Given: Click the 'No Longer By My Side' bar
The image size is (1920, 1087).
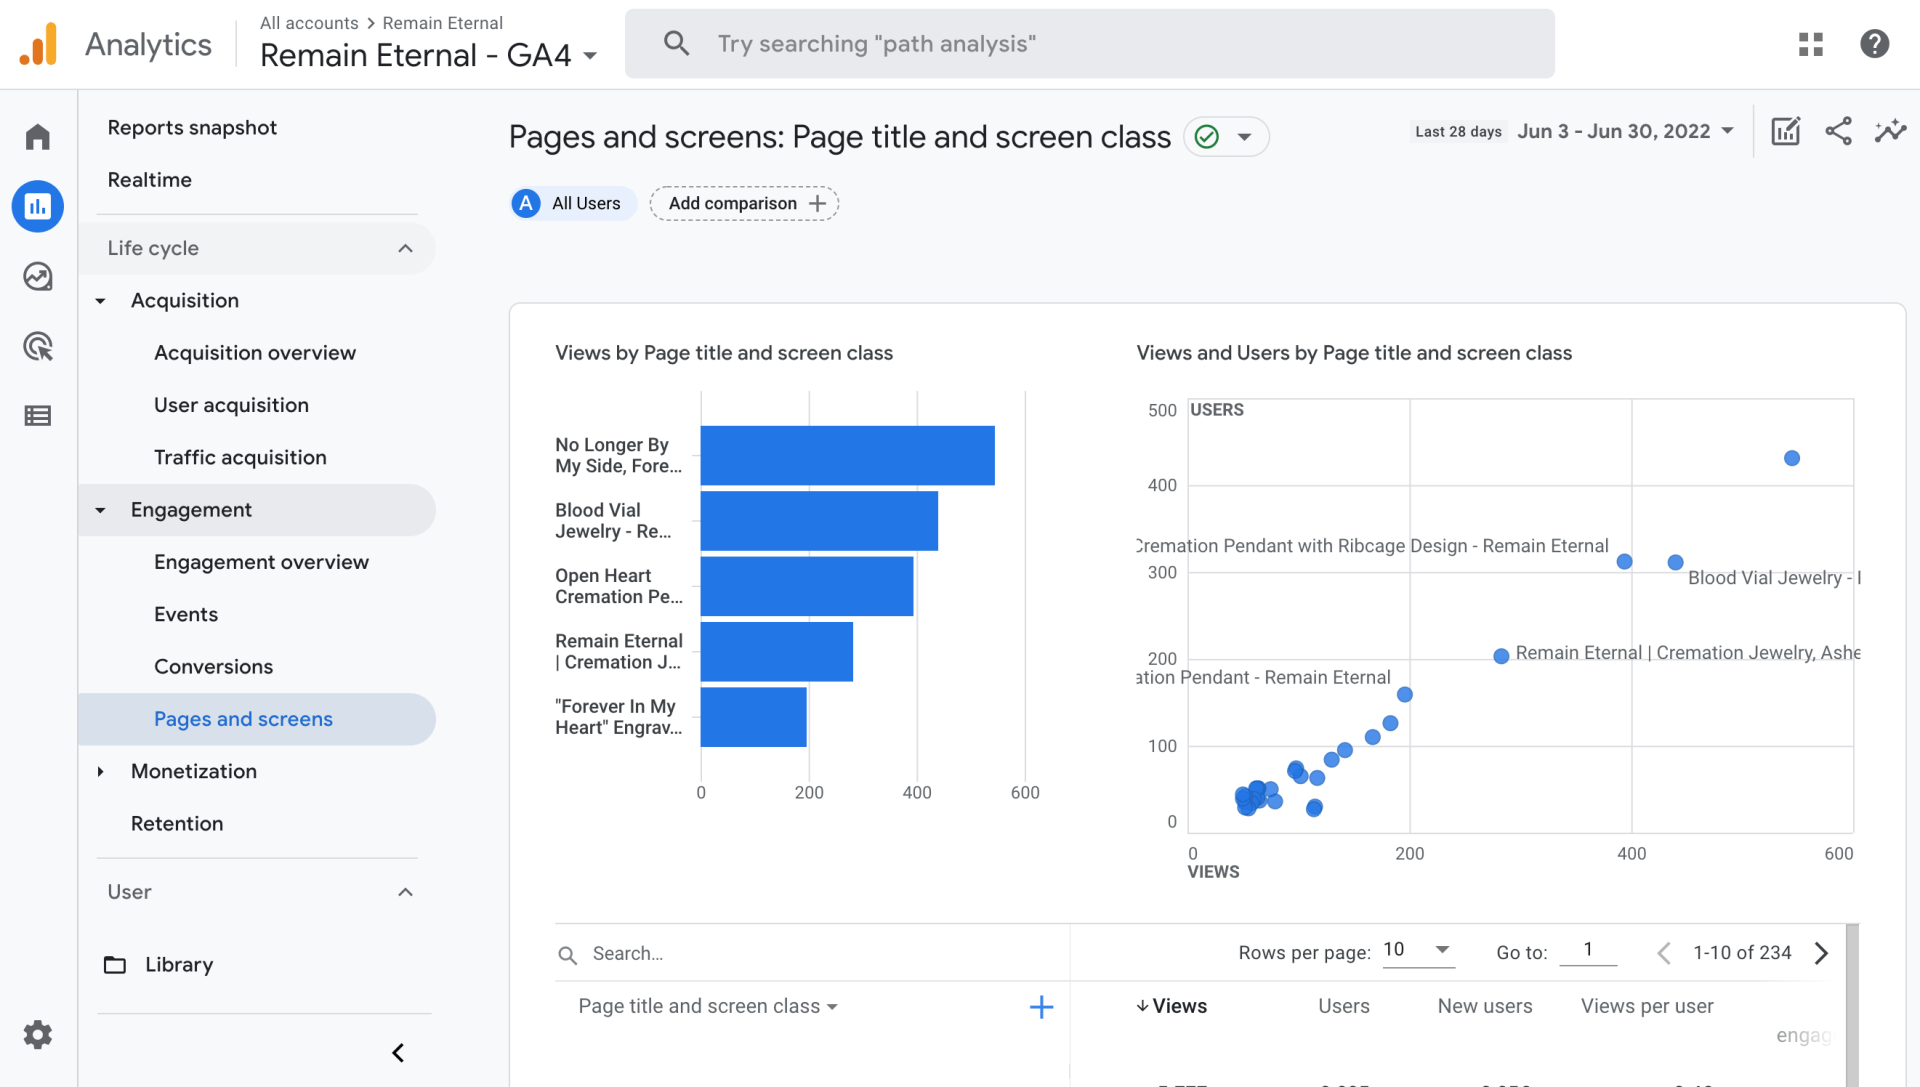Looking at the screenshot, I should pos(847,456).
